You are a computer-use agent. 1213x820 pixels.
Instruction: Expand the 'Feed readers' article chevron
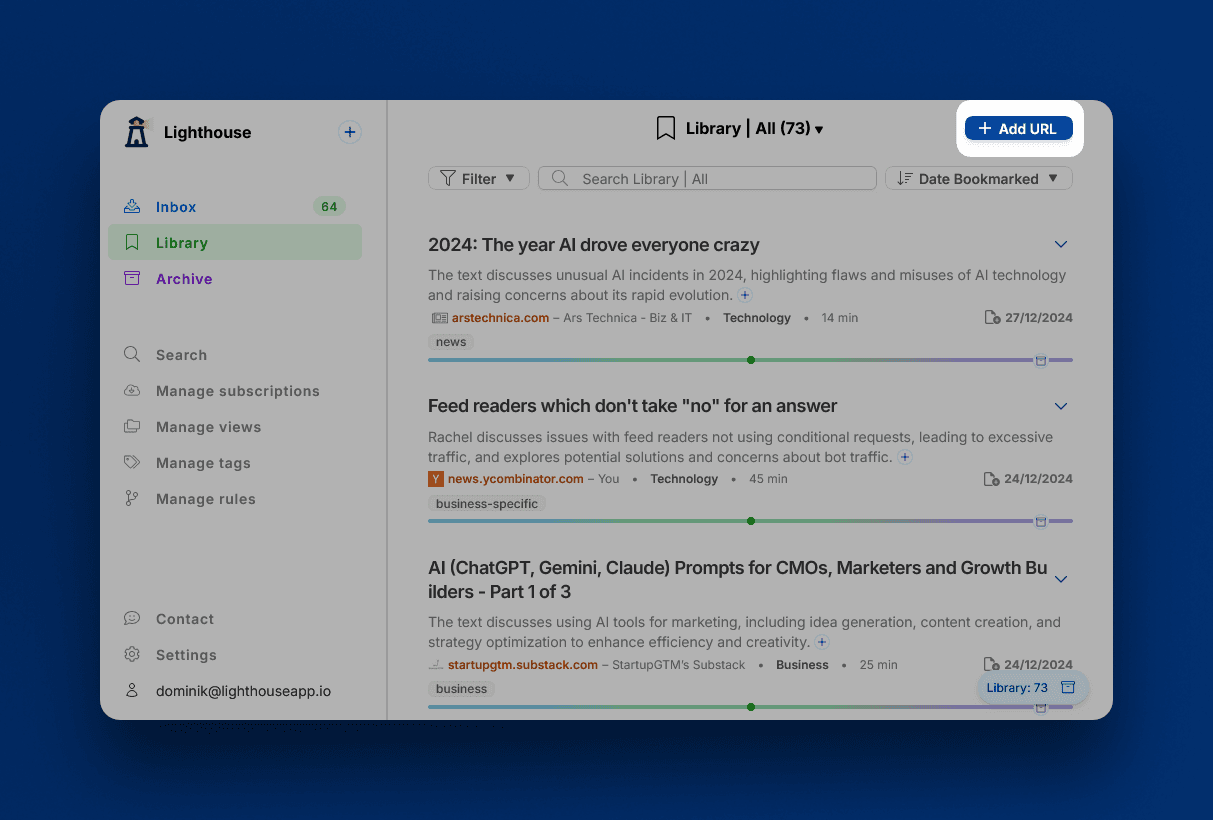[1061, 406]
